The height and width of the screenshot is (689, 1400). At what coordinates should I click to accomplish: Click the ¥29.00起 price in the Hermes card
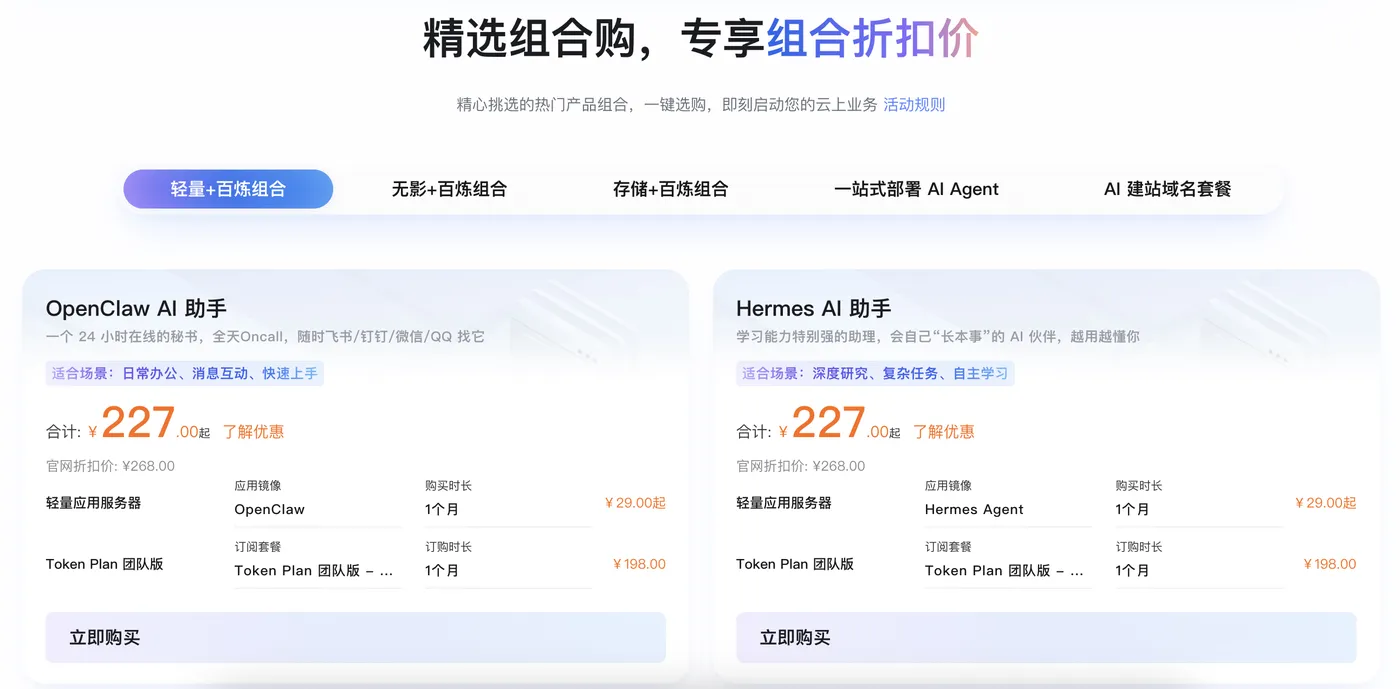point(1325,503)
